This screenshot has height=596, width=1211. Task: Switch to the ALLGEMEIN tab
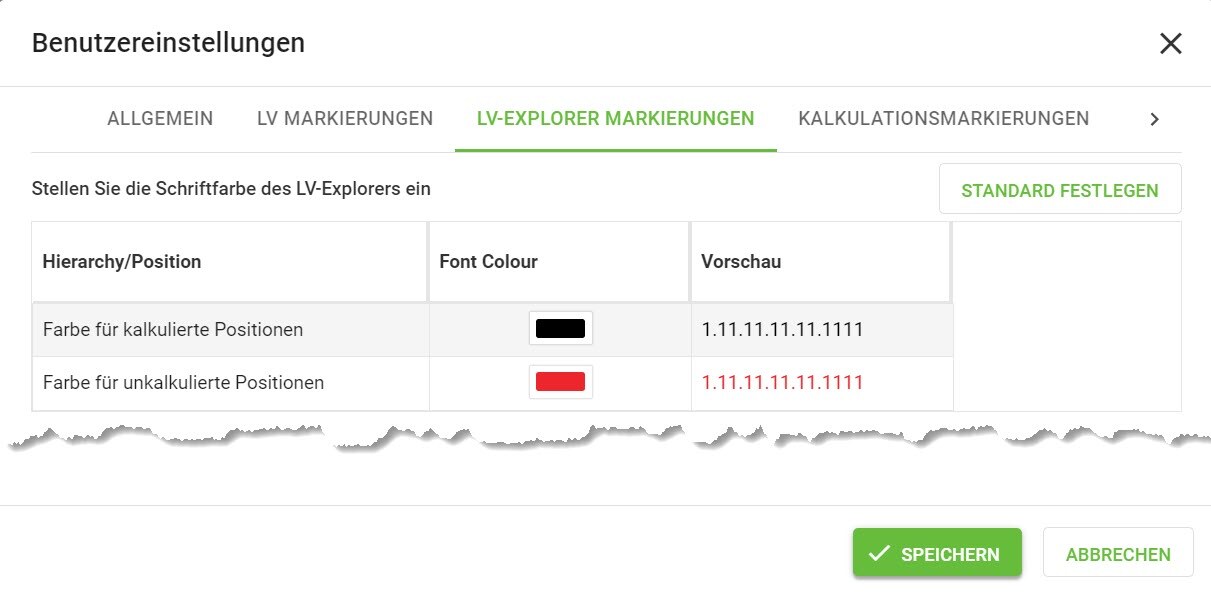pyautogui.click(x=160, y=119)
